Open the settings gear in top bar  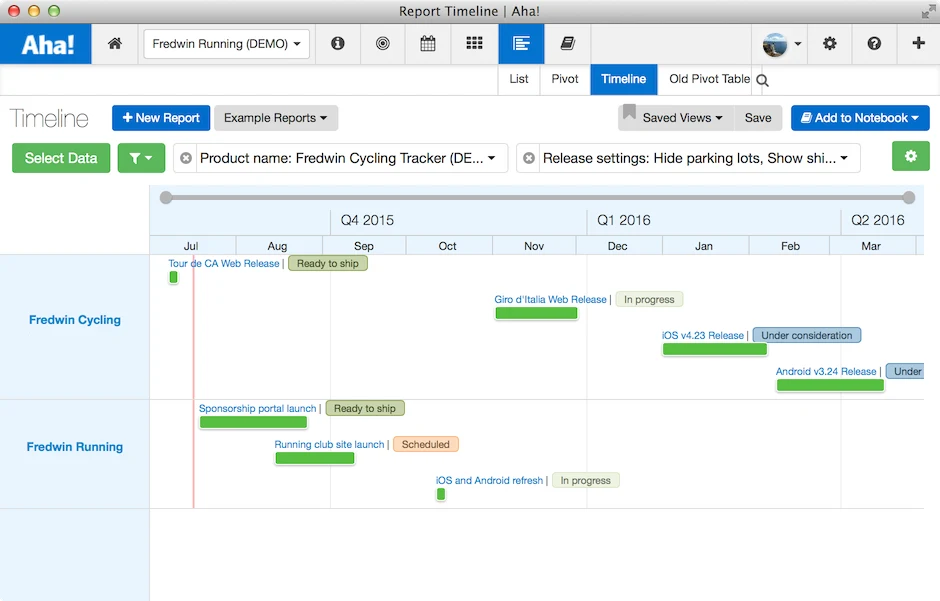(829, 43)
